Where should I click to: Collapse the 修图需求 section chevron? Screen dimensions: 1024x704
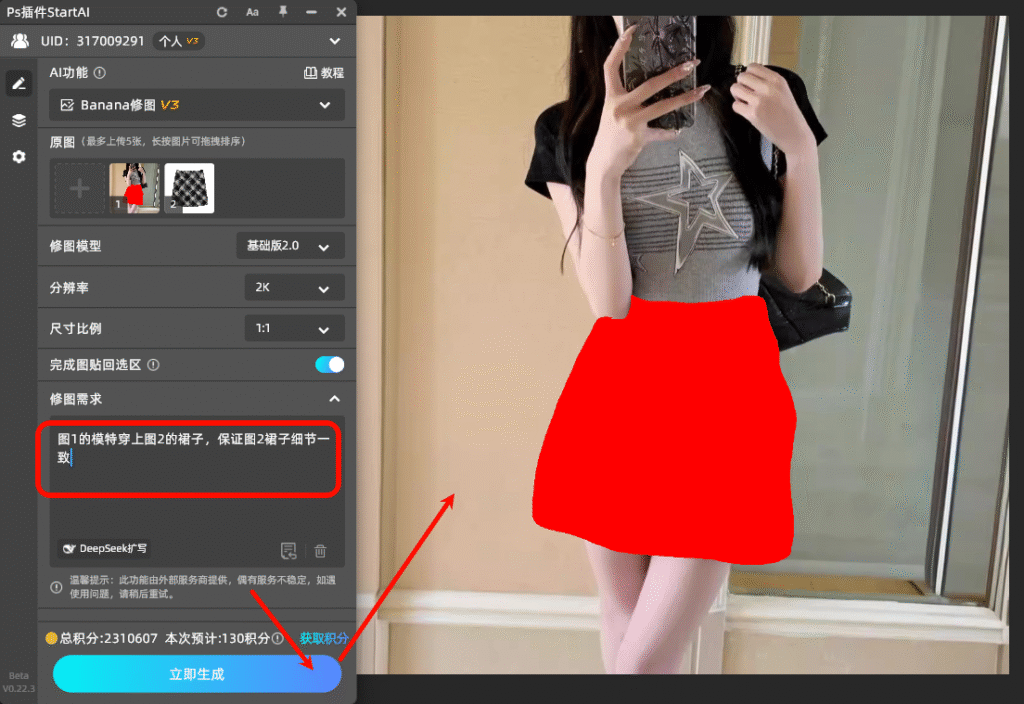pyautogui.click(x=334, y=399)
